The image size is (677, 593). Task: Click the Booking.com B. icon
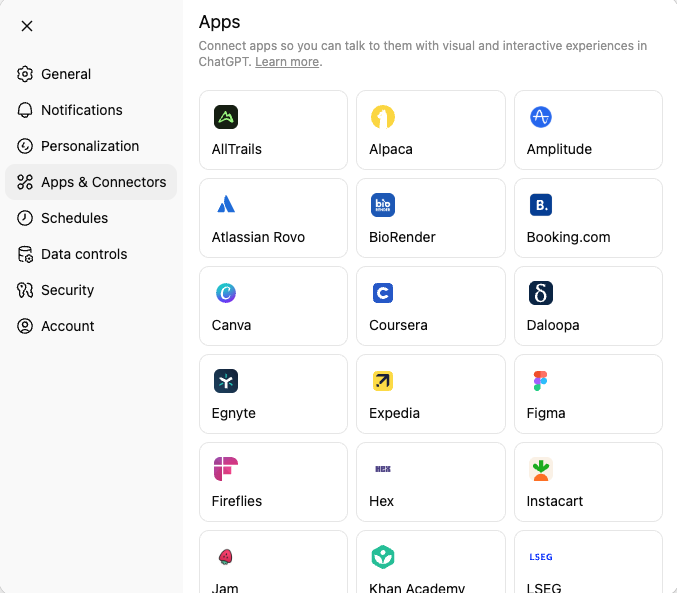click(541, 205)
